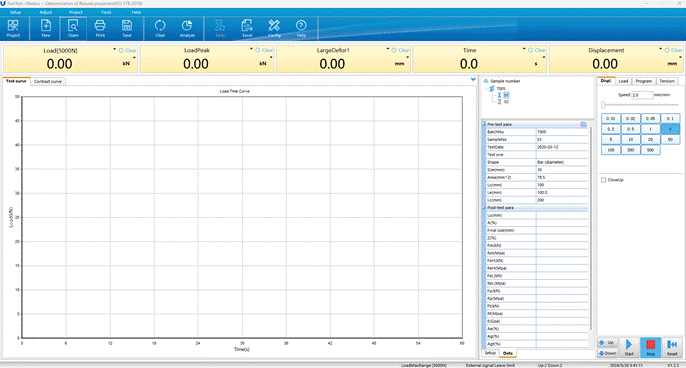The height and width of the screenshot is (368, 686).
Task: Set speed preset to 0.05
Action: [650, 119]
